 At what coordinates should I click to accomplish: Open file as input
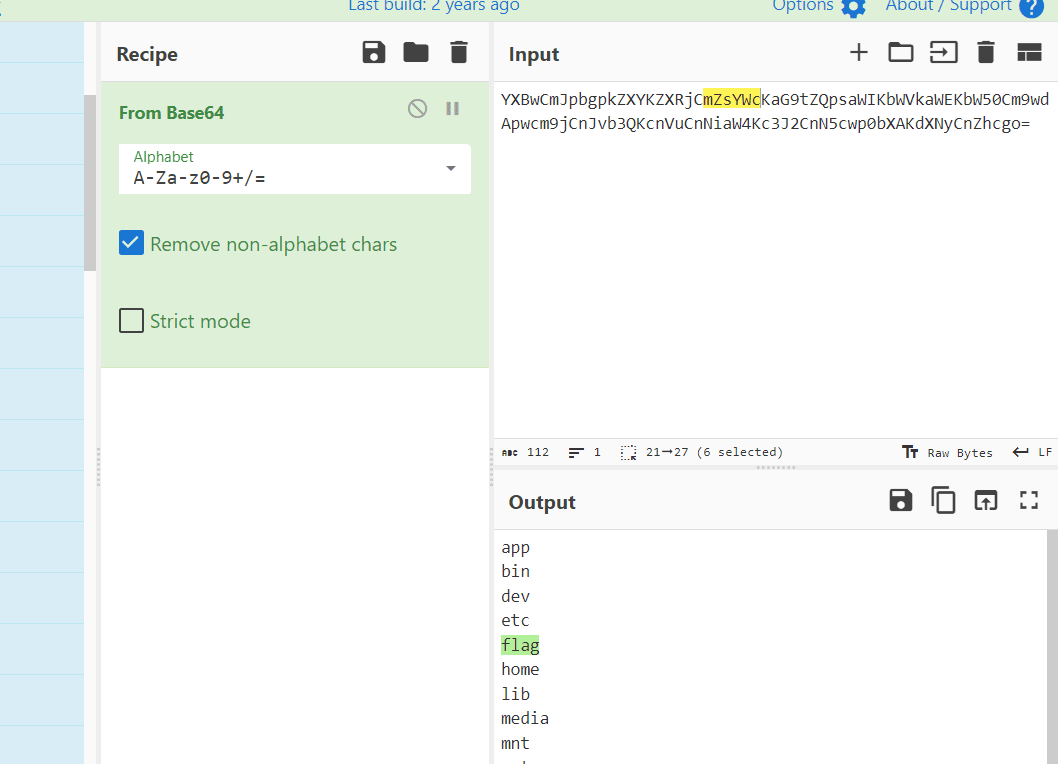coord(944,53)
